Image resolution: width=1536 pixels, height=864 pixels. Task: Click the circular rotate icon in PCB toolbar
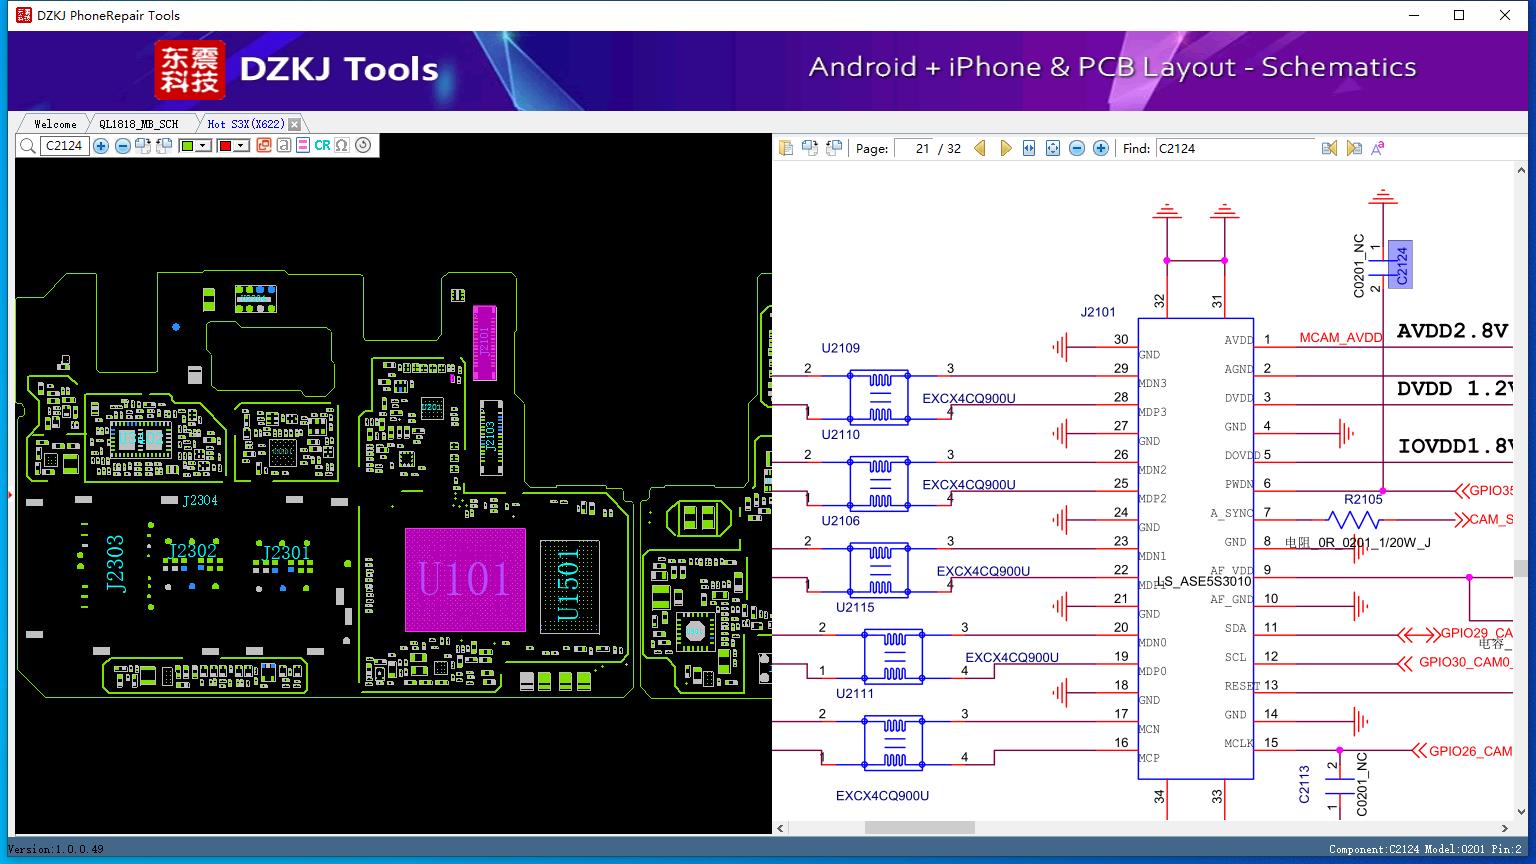[363, 146]
